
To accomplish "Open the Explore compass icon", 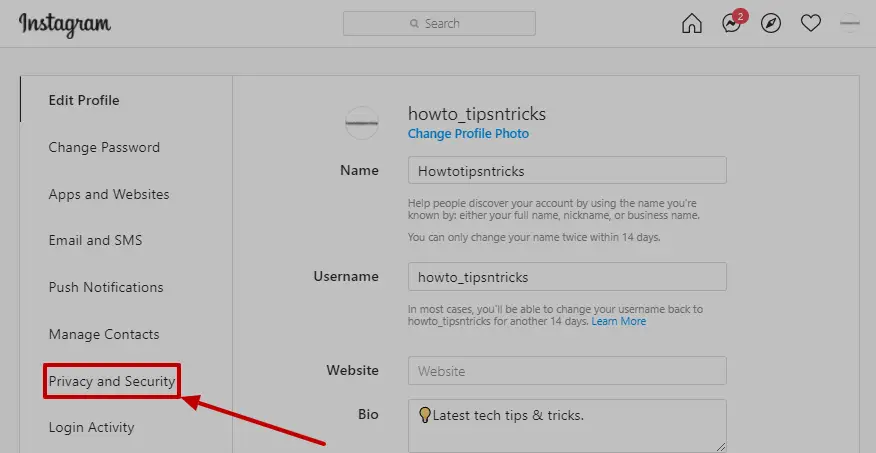I will click(771, 23).
